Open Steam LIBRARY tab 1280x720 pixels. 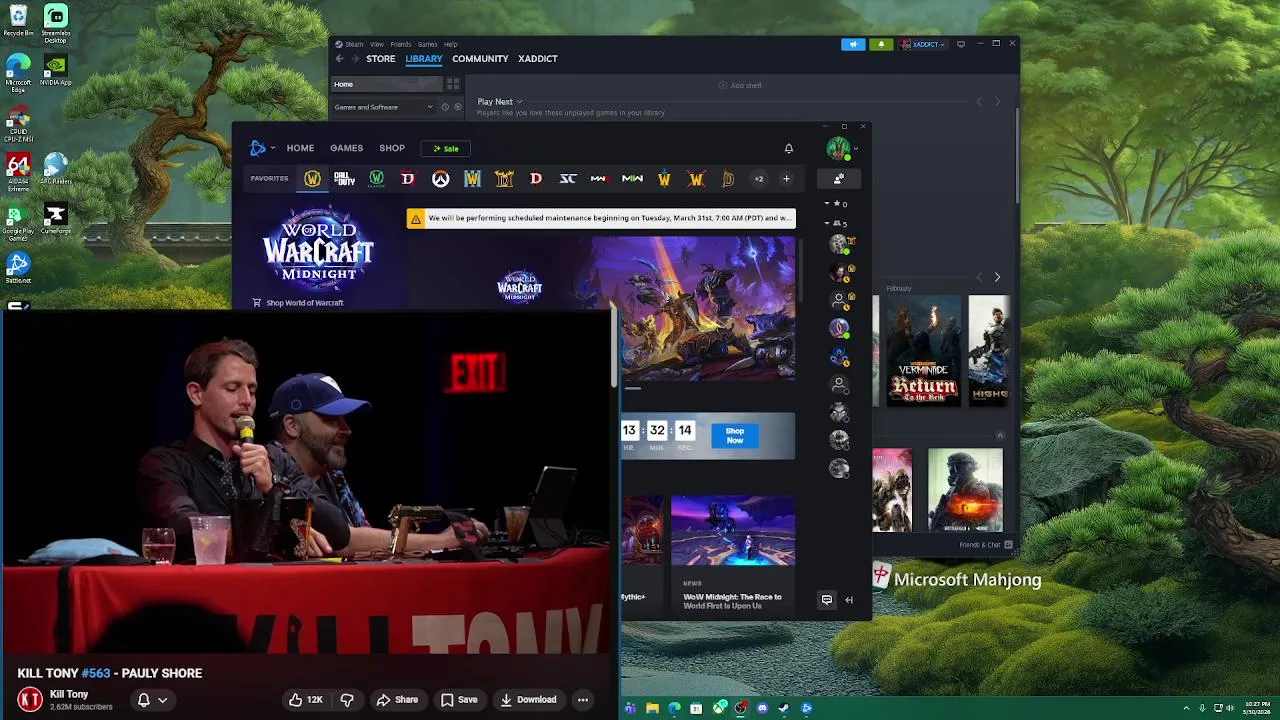pyautogui.click(x=424, y=59)
